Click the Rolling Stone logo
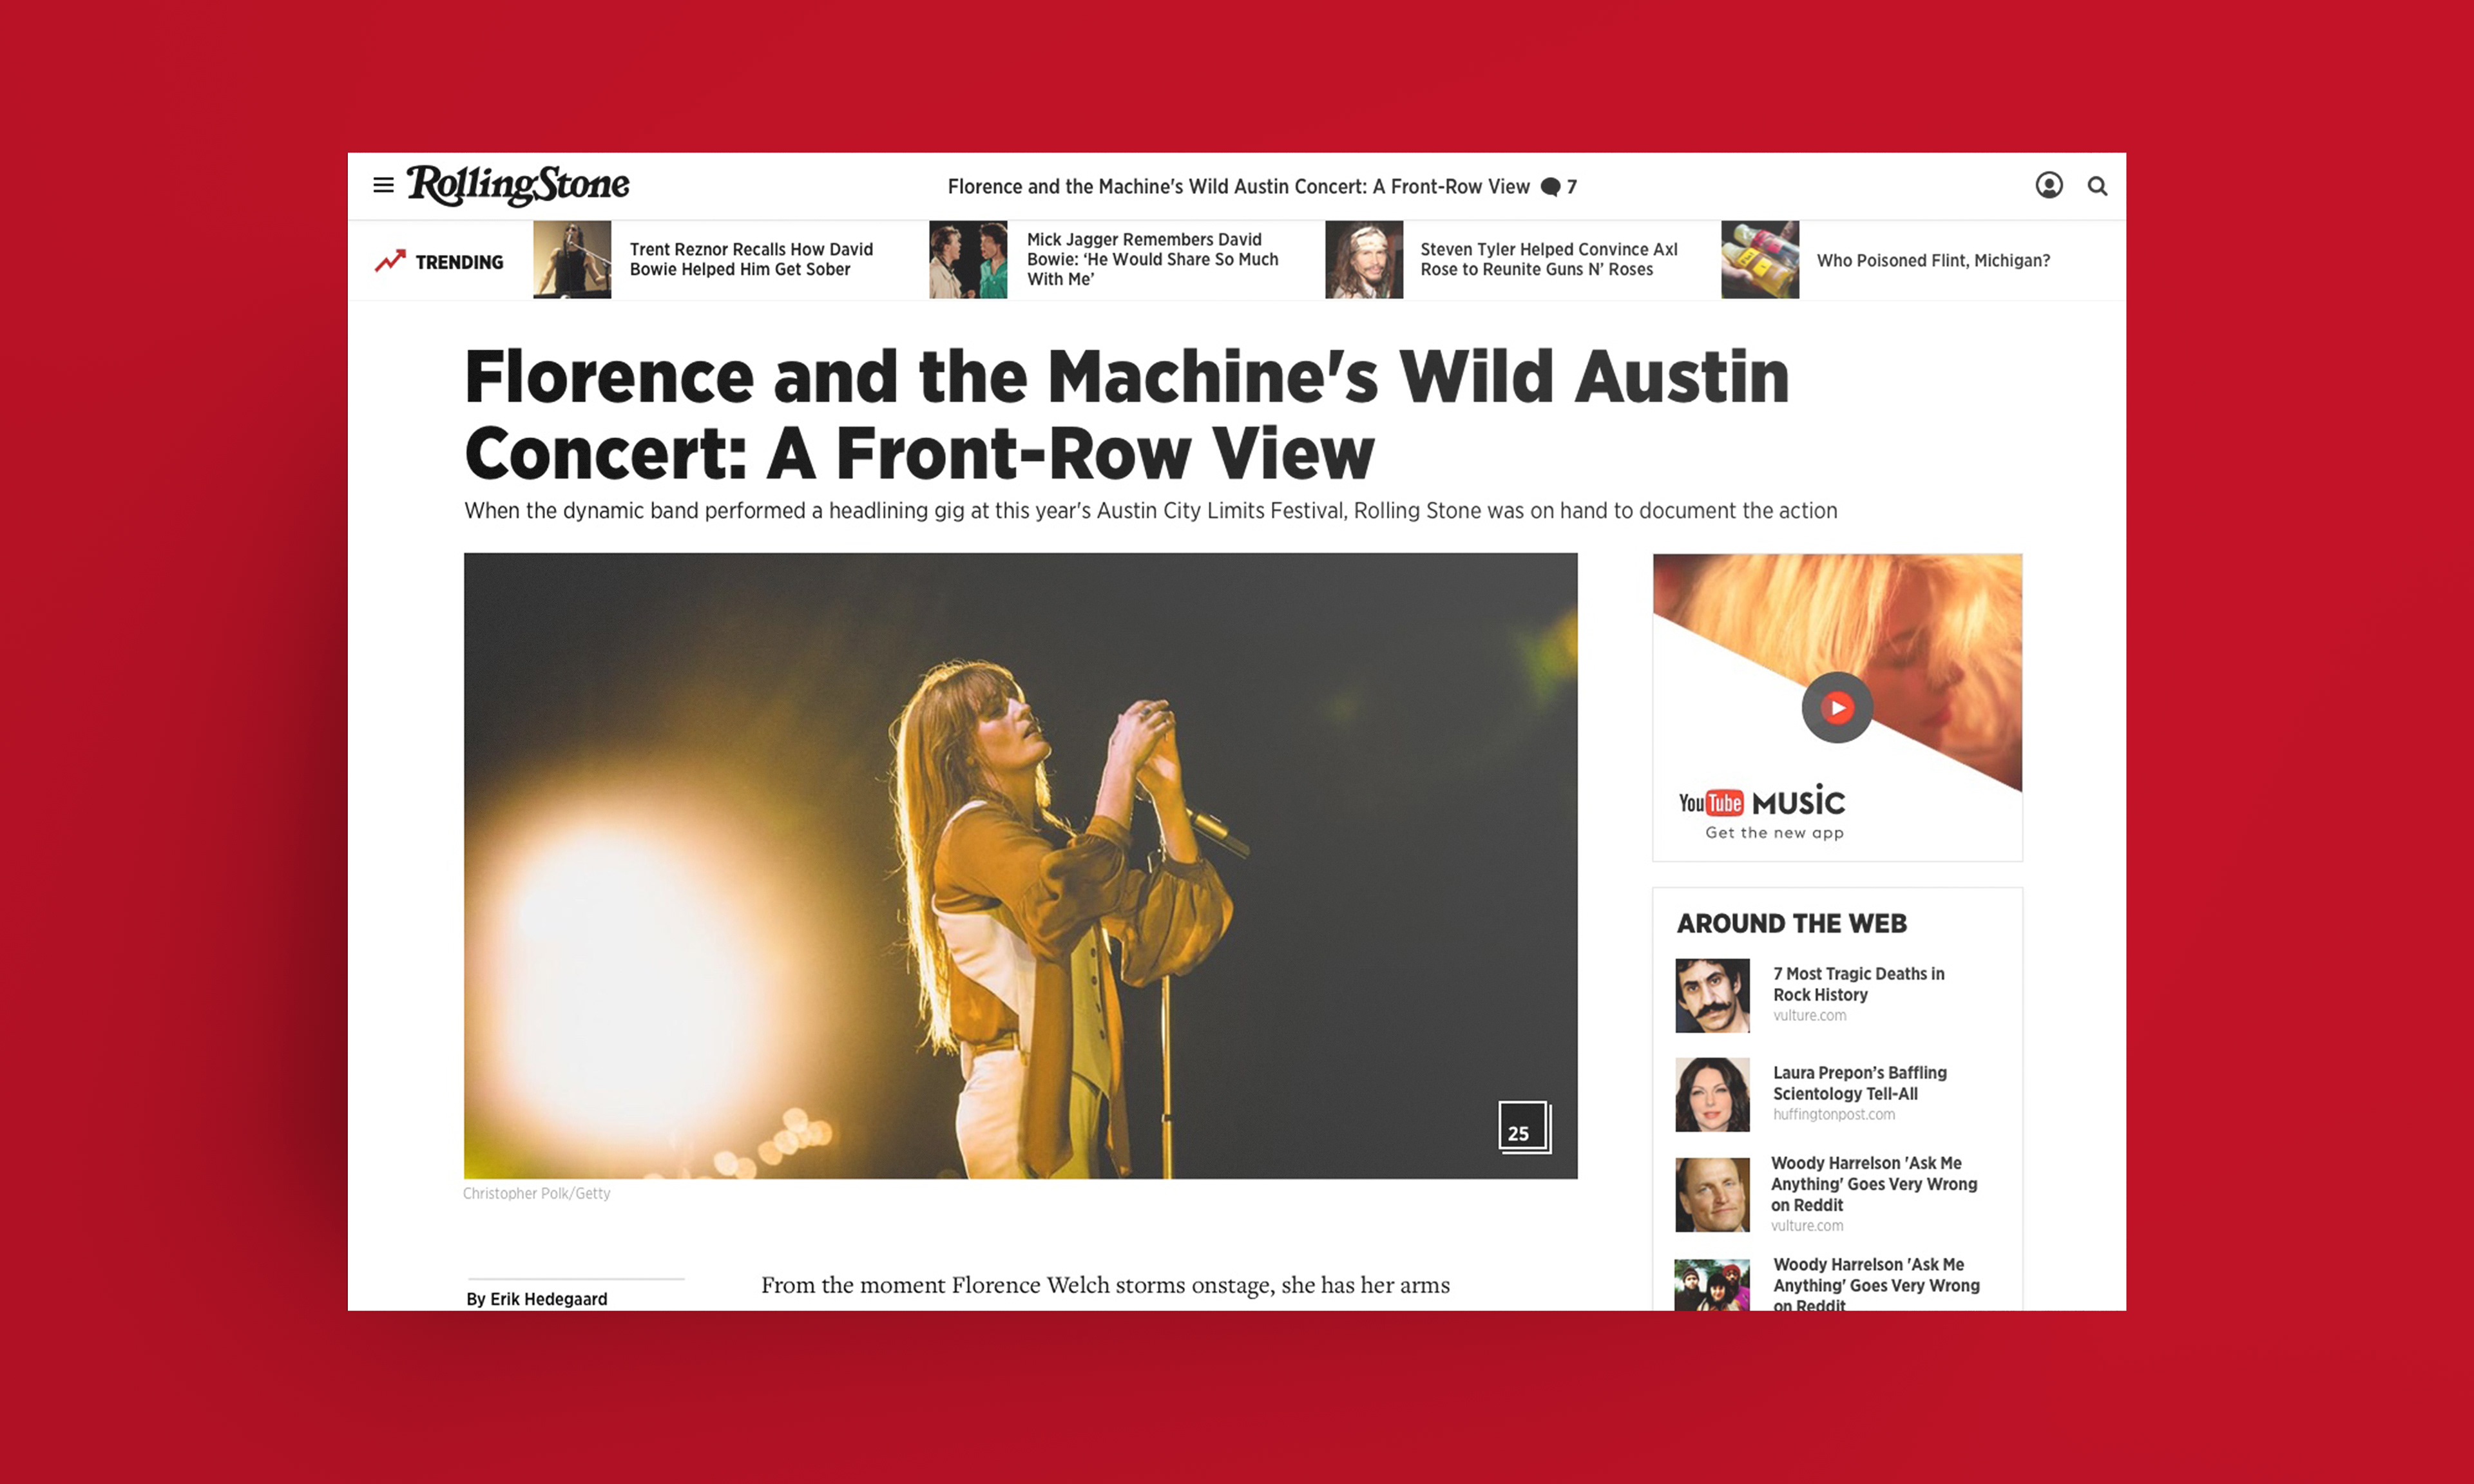2474x1484 pixels. point(517,186)
